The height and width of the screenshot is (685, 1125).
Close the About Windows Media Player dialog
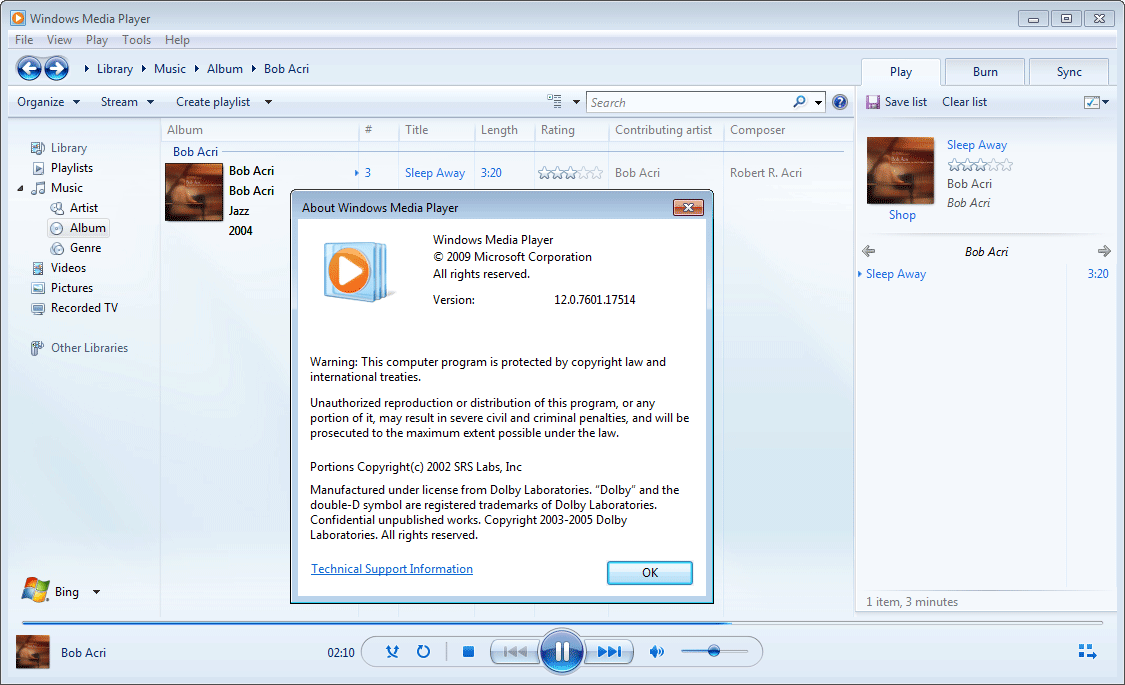[x=688, y=207]
